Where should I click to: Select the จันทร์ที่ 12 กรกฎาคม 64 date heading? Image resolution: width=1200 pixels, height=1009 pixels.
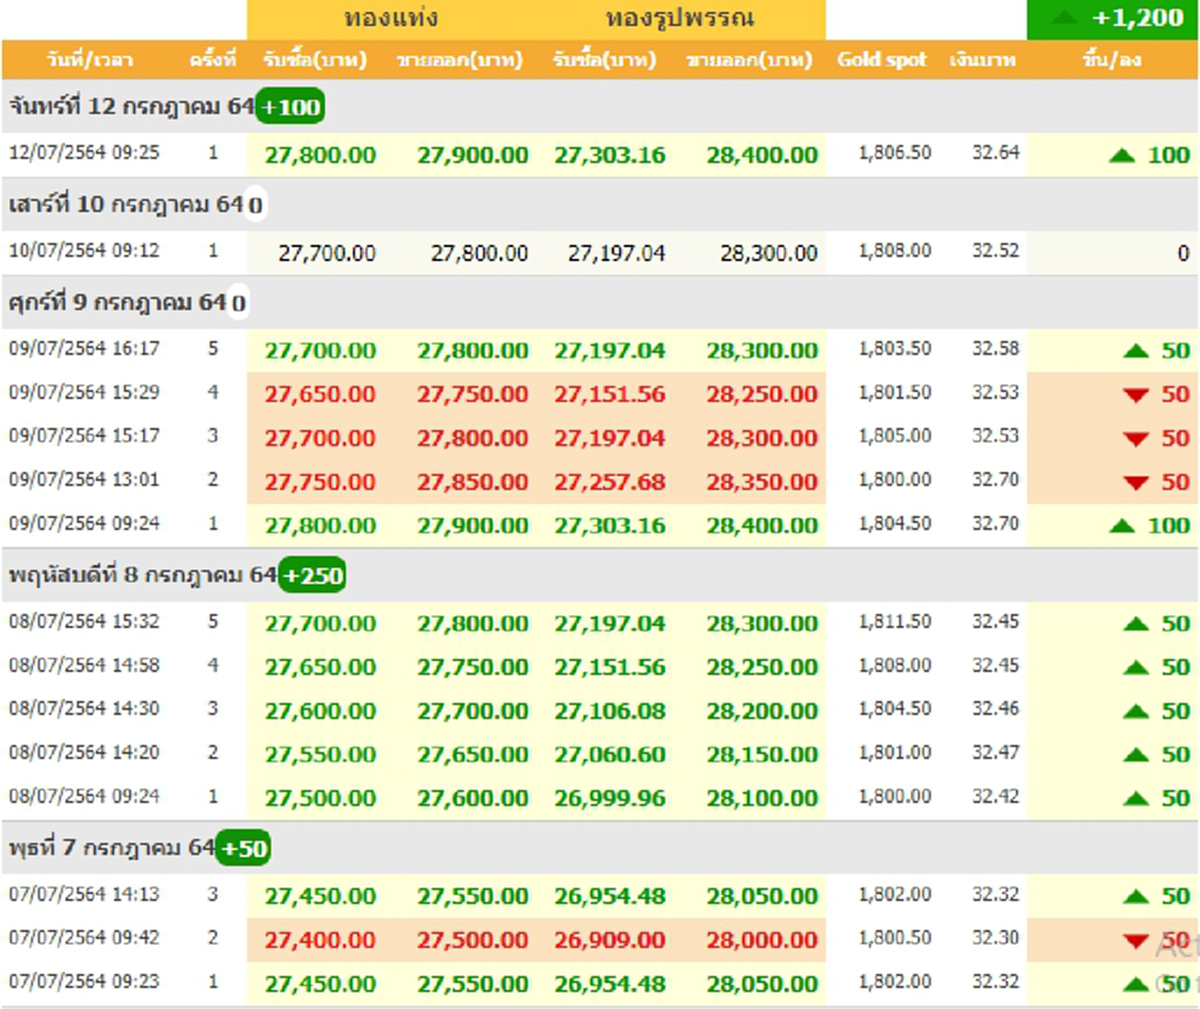(x=132, y=106)
